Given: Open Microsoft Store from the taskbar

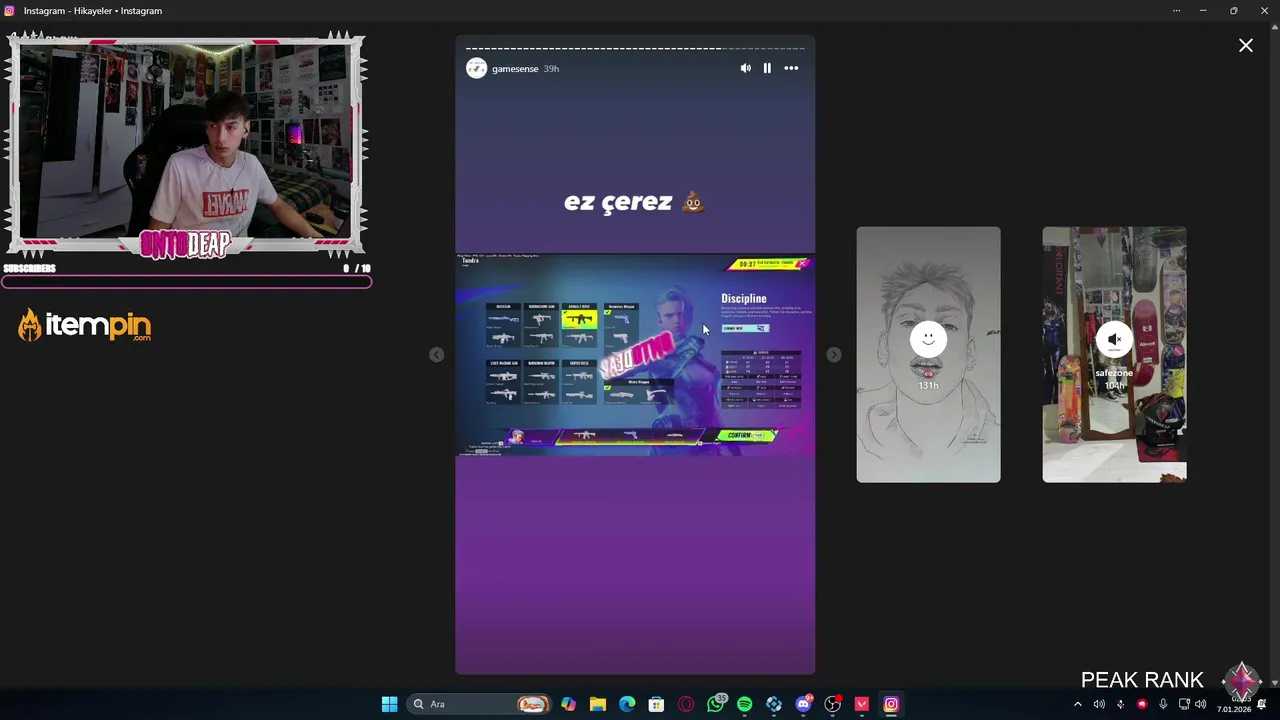Looking at the screenshot, I should pyautogui.click(x=656, y=704).
